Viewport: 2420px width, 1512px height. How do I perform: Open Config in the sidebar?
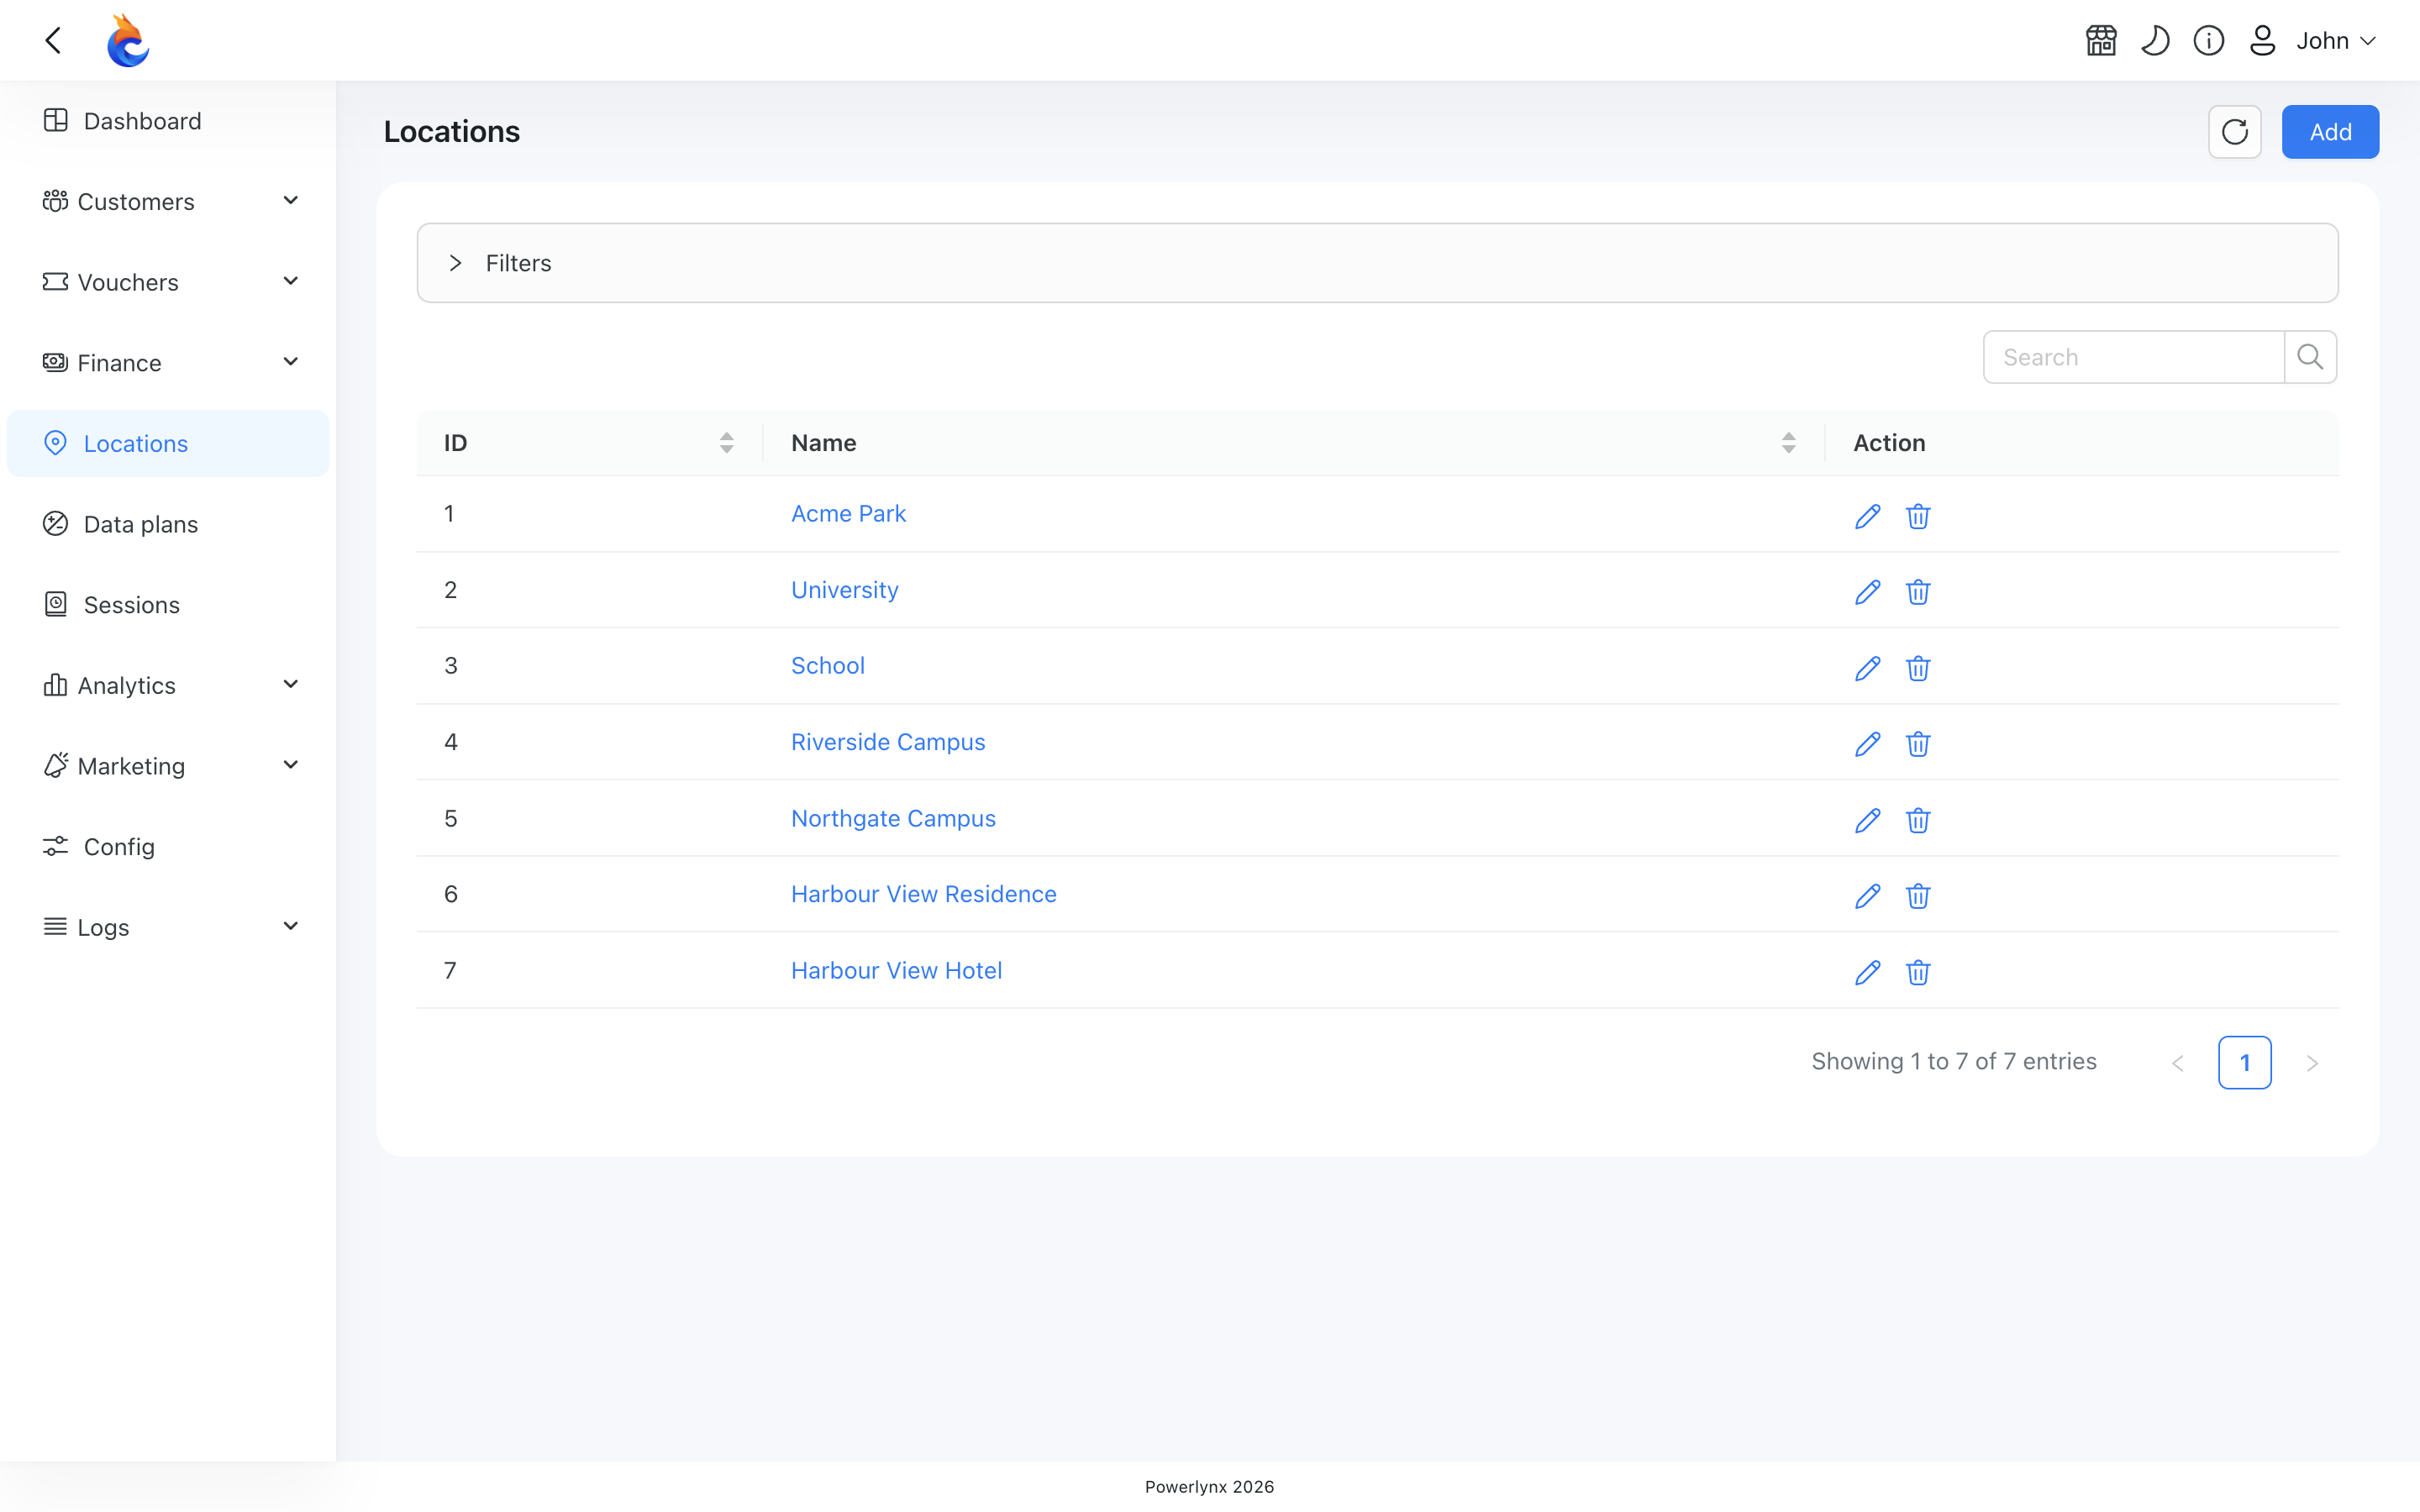[168, 847]
